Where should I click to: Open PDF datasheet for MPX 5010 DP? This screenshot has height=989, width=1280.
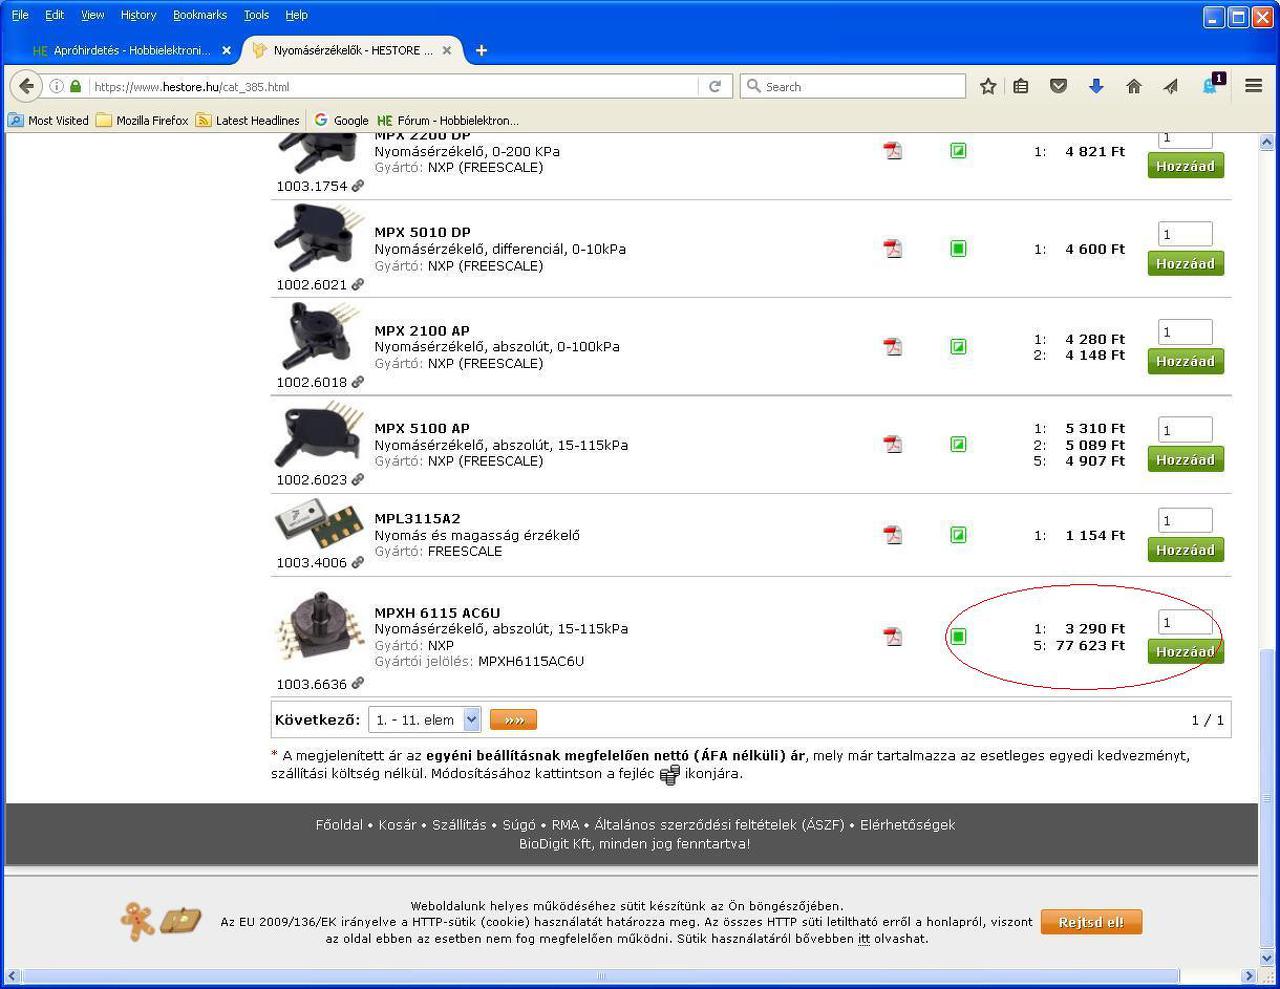click(893, 248)
